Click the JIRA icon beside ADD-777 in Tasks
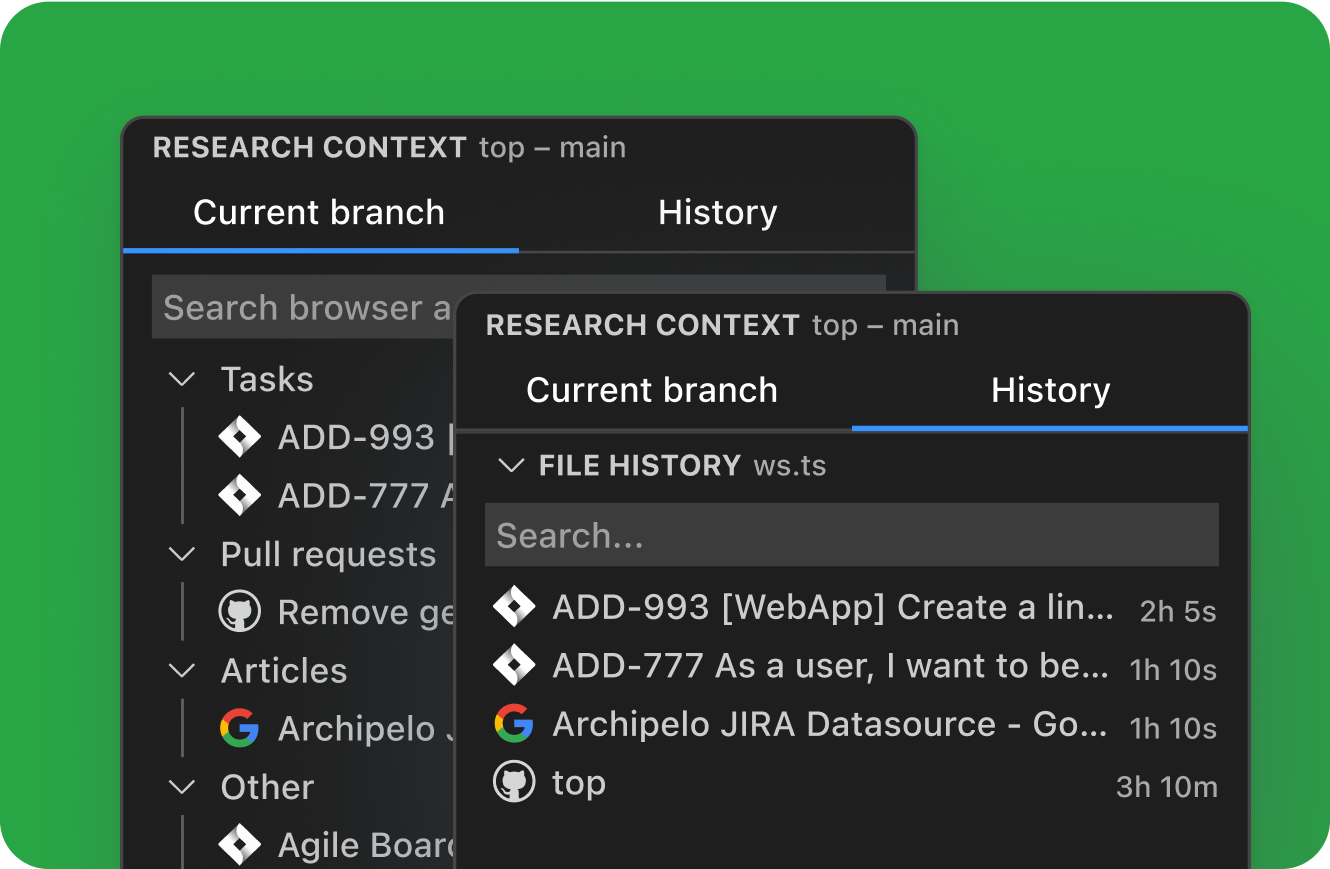The image size is (1330, 869). [x=240, y=495]
